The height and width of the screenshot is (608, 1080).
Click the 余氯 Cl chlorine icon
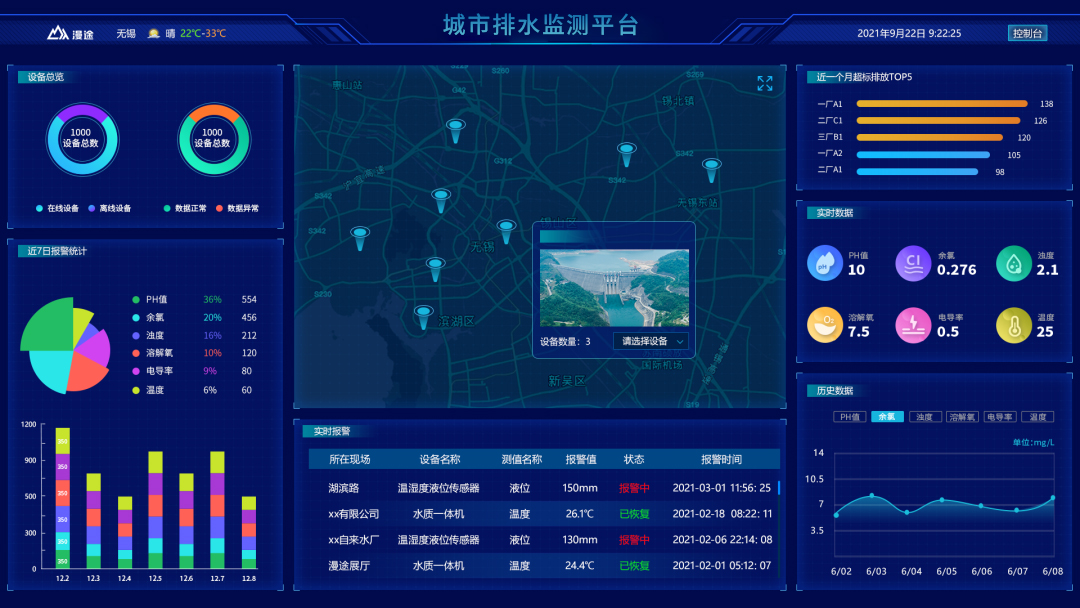click(x=913, y=263)
